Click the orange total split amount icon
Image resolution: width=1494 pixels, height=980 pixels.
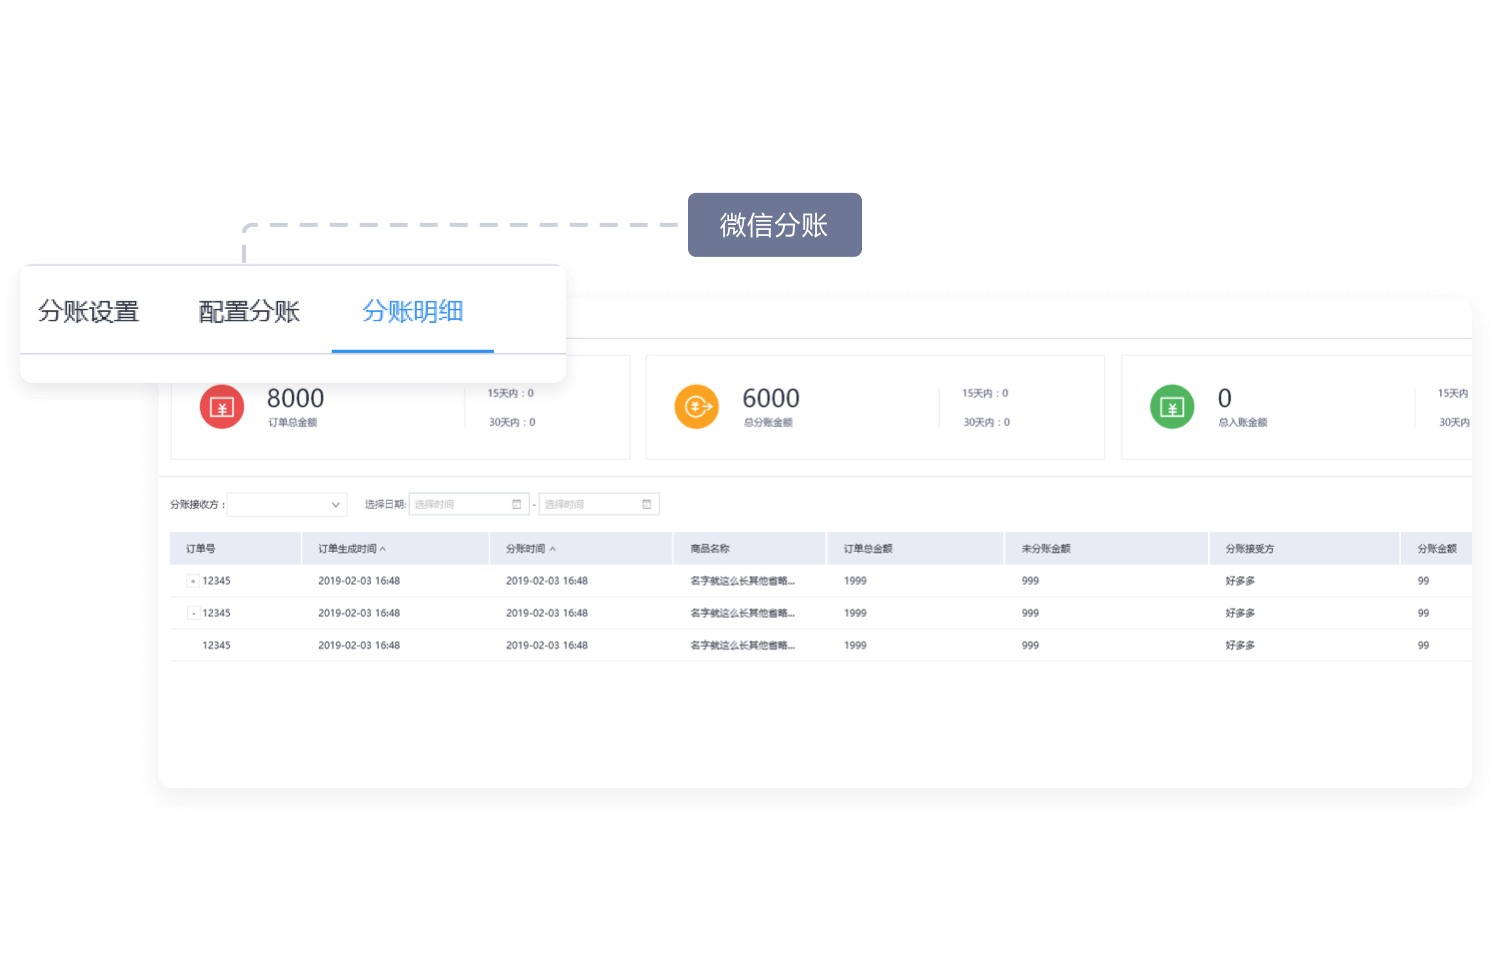(x=697, y=407)
